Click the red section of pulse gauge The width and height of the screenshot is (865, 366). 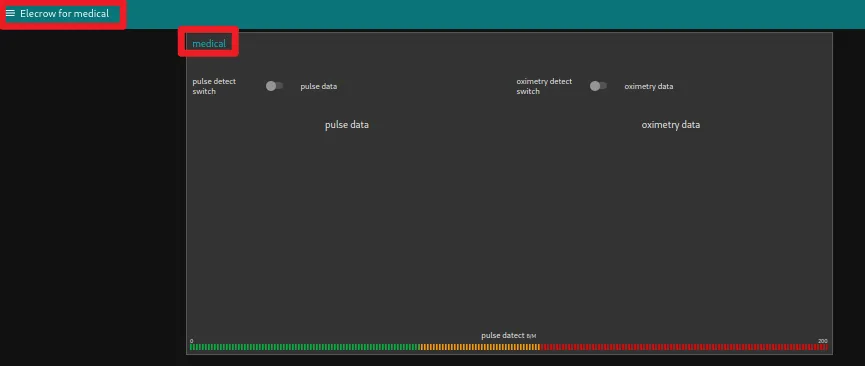click(x=684, y=347)
